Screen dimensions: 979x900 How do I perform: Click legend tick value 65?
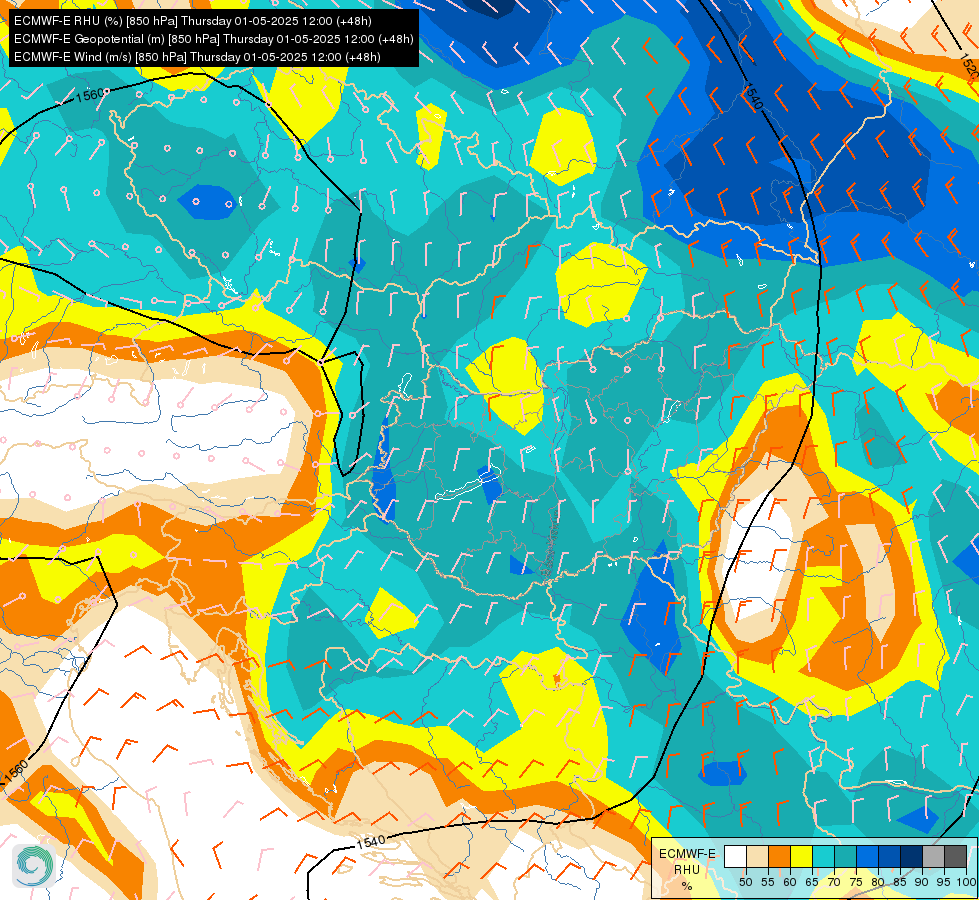coord(812,882)
